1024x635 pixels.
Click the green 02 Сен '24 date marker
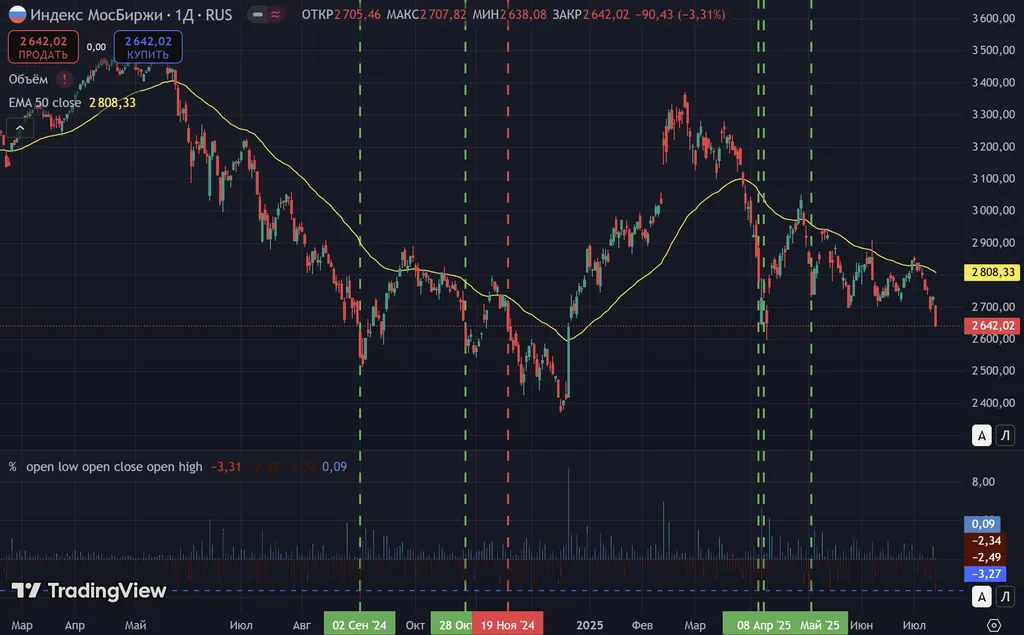[x=359, y=625]
